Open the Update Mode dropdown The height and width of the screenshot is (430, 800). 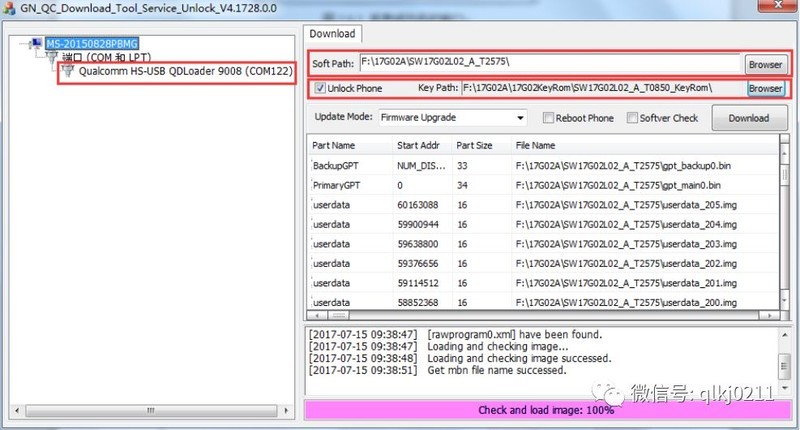click(519, 118)
